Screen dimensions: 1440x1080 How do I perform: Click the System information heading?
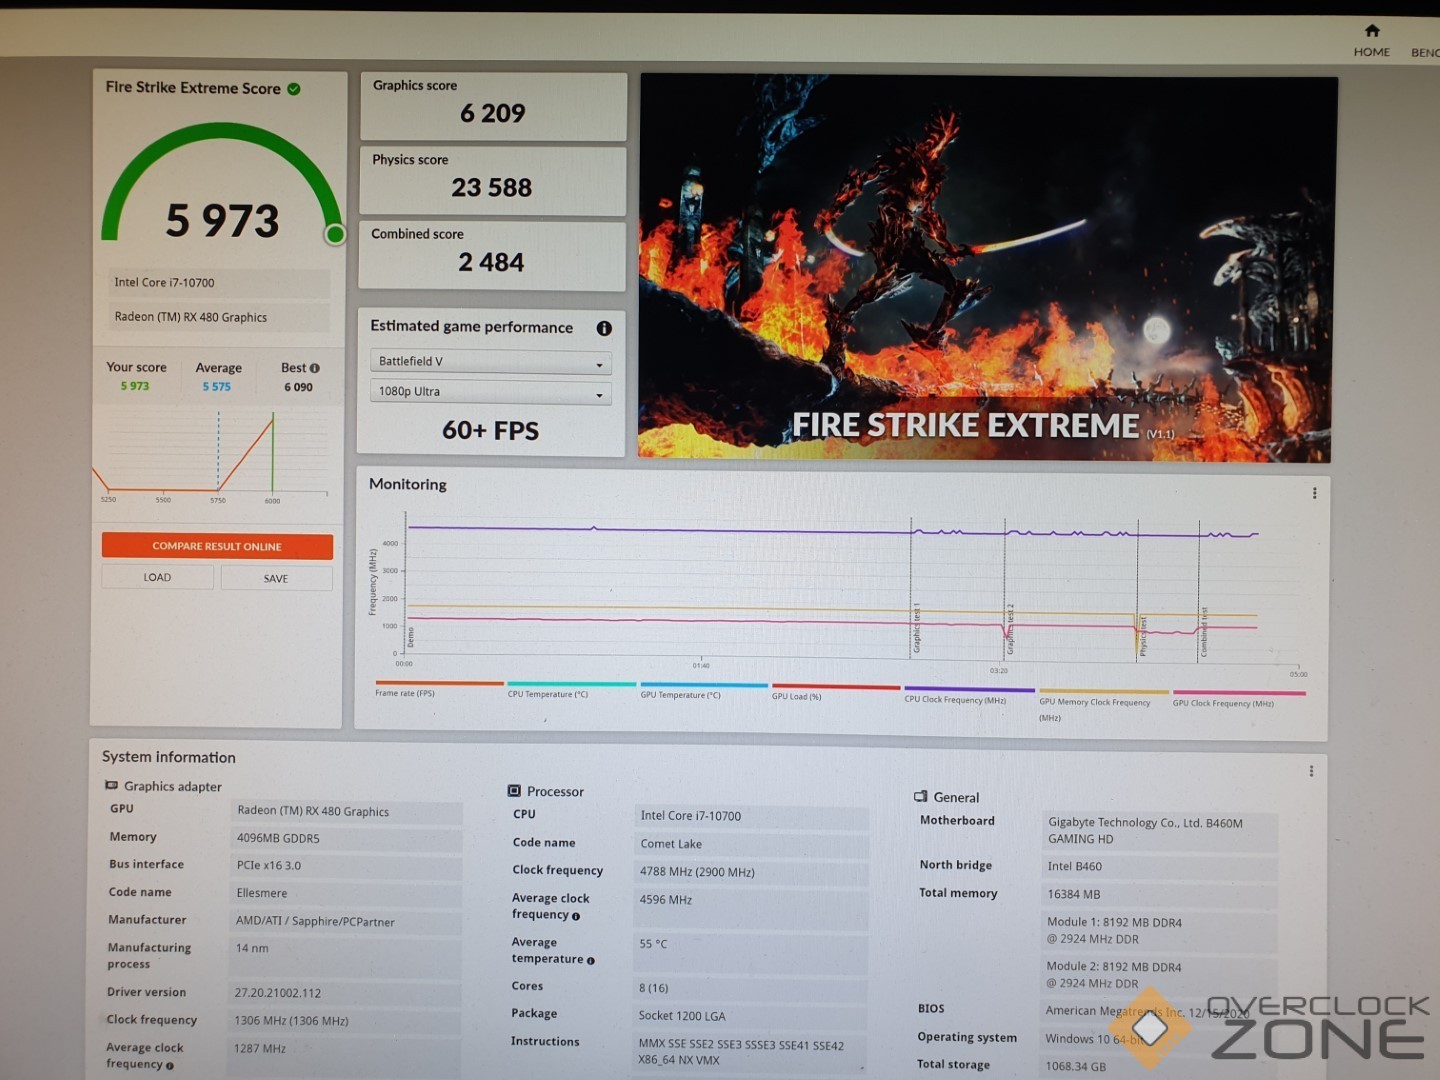coord(169,757)
